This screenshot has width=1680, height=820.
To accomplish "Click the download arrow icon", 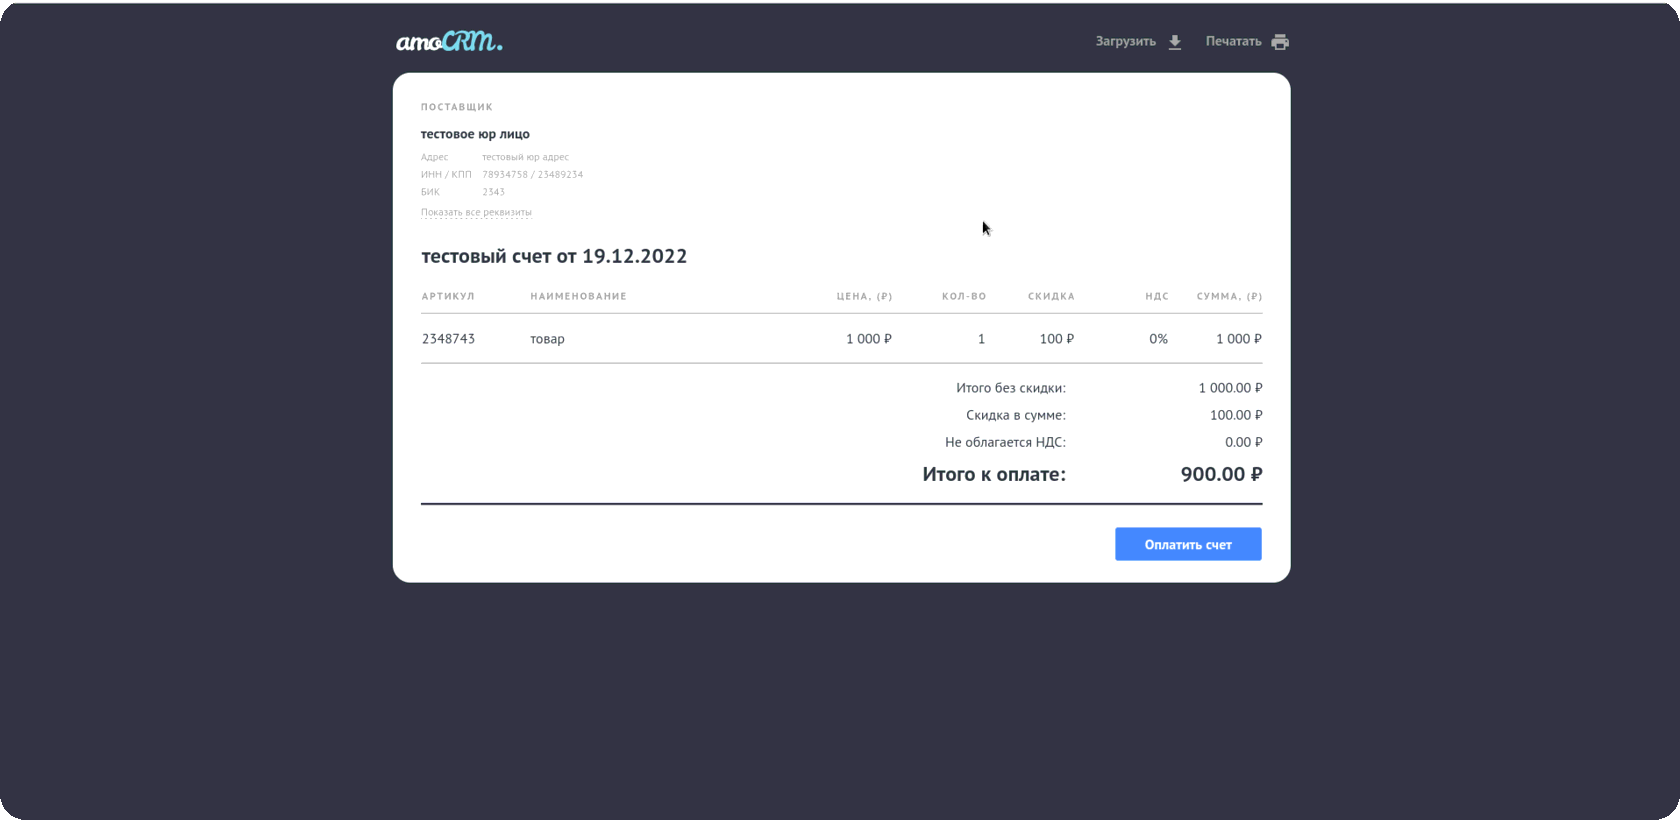I will pos(1175,42).
